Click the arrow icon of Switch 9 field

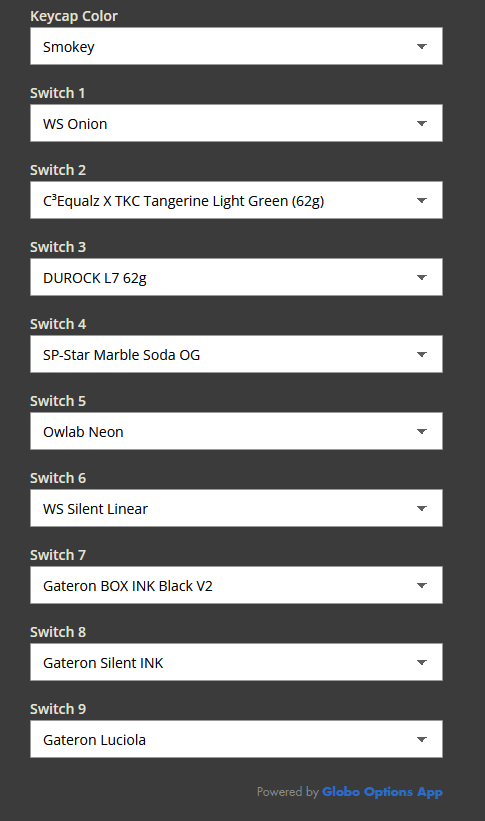pyautogui.click(x=422, y=739)
